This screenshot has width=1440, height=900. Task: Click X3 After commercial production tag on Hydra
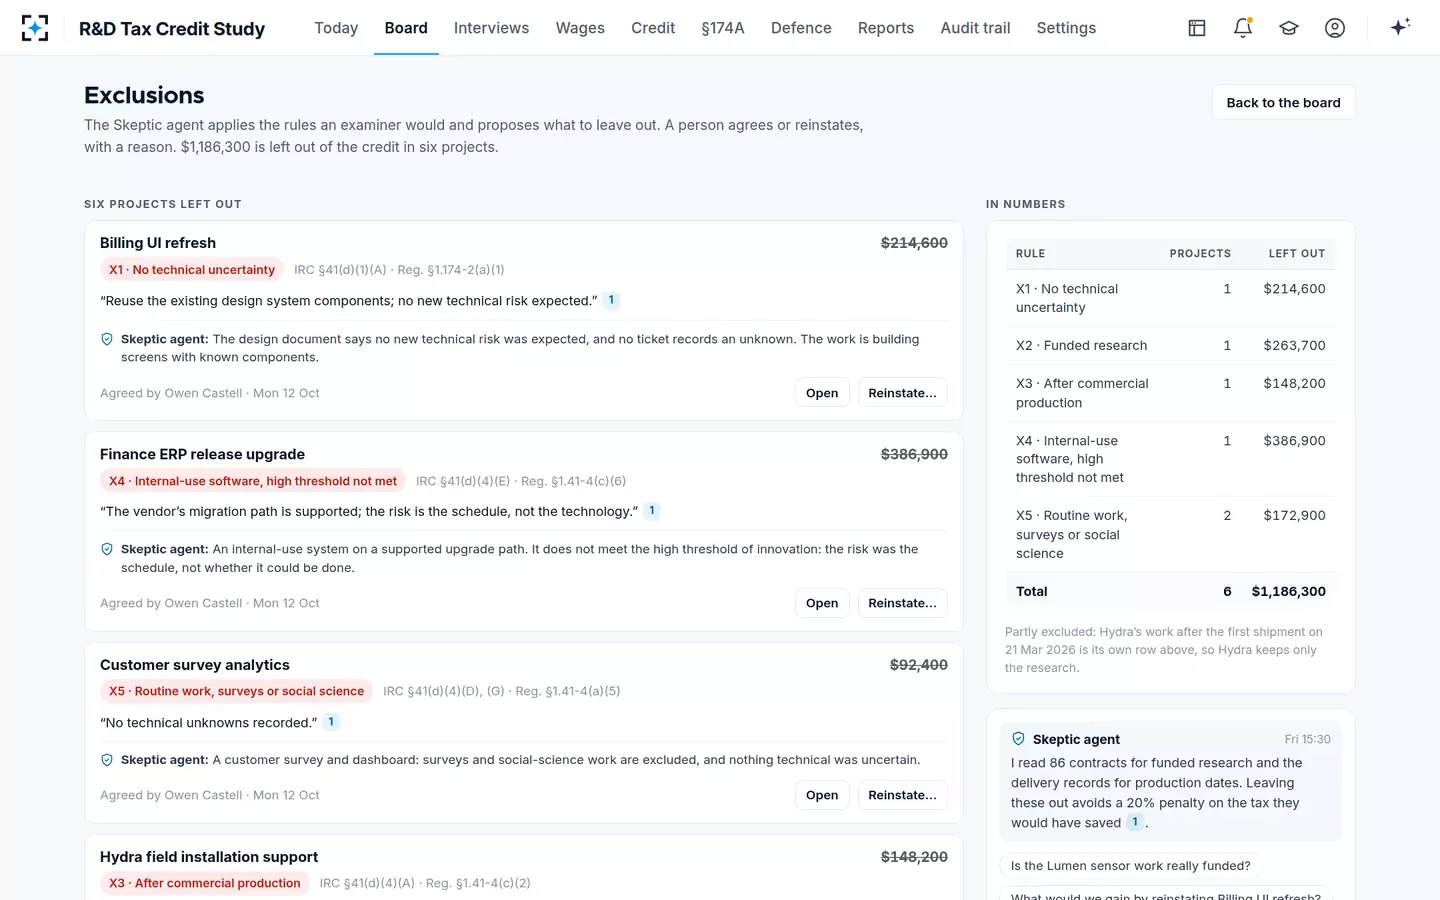[x=205, y=883]
